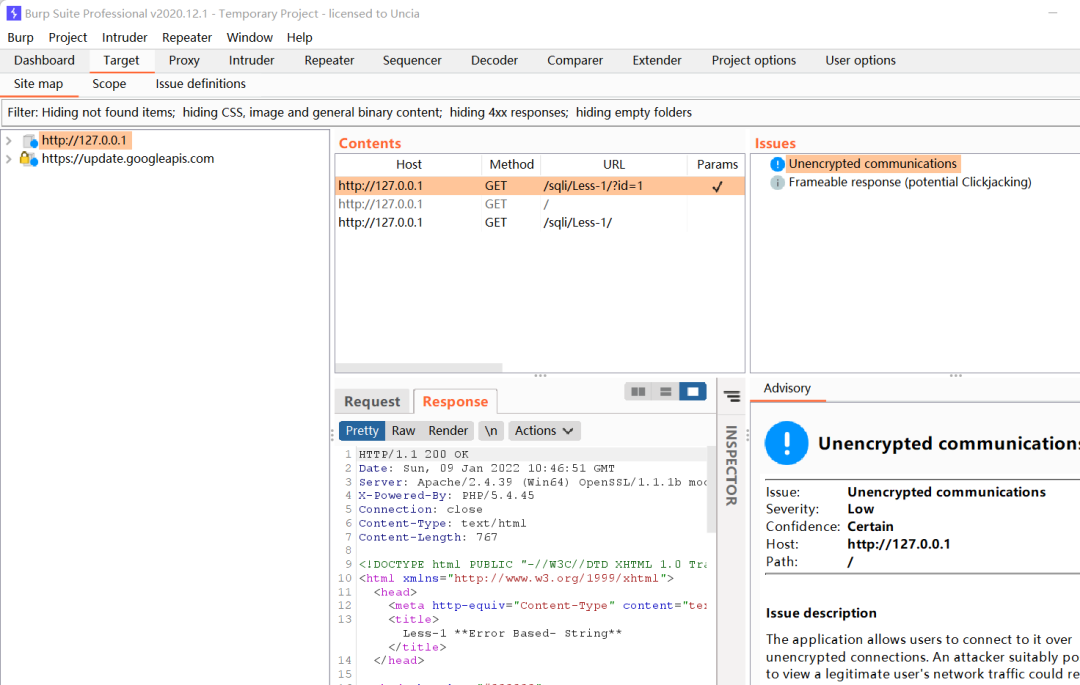This screenshot has width=1080, height=685.
Task: Select http://127.0.0.1 in the site map tree
Action: (x=84, y=140)
